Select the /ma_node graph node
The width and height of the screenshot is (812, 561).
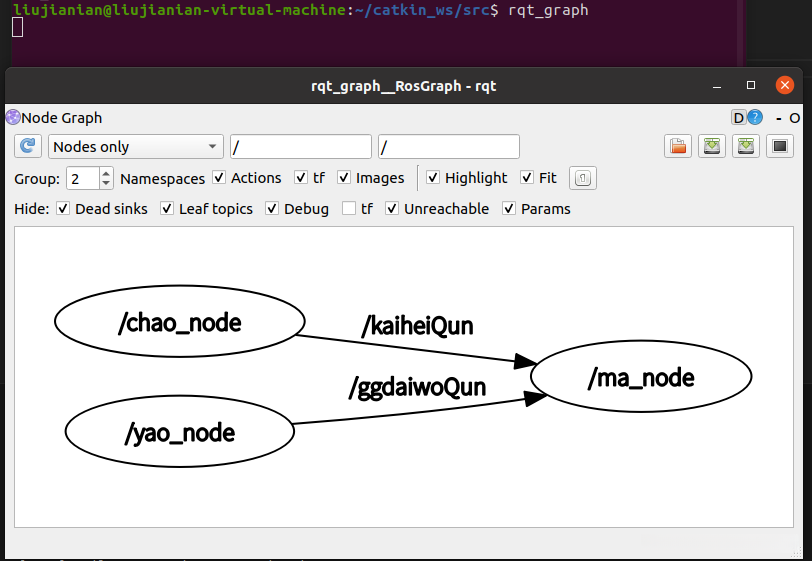pos(641,377)
